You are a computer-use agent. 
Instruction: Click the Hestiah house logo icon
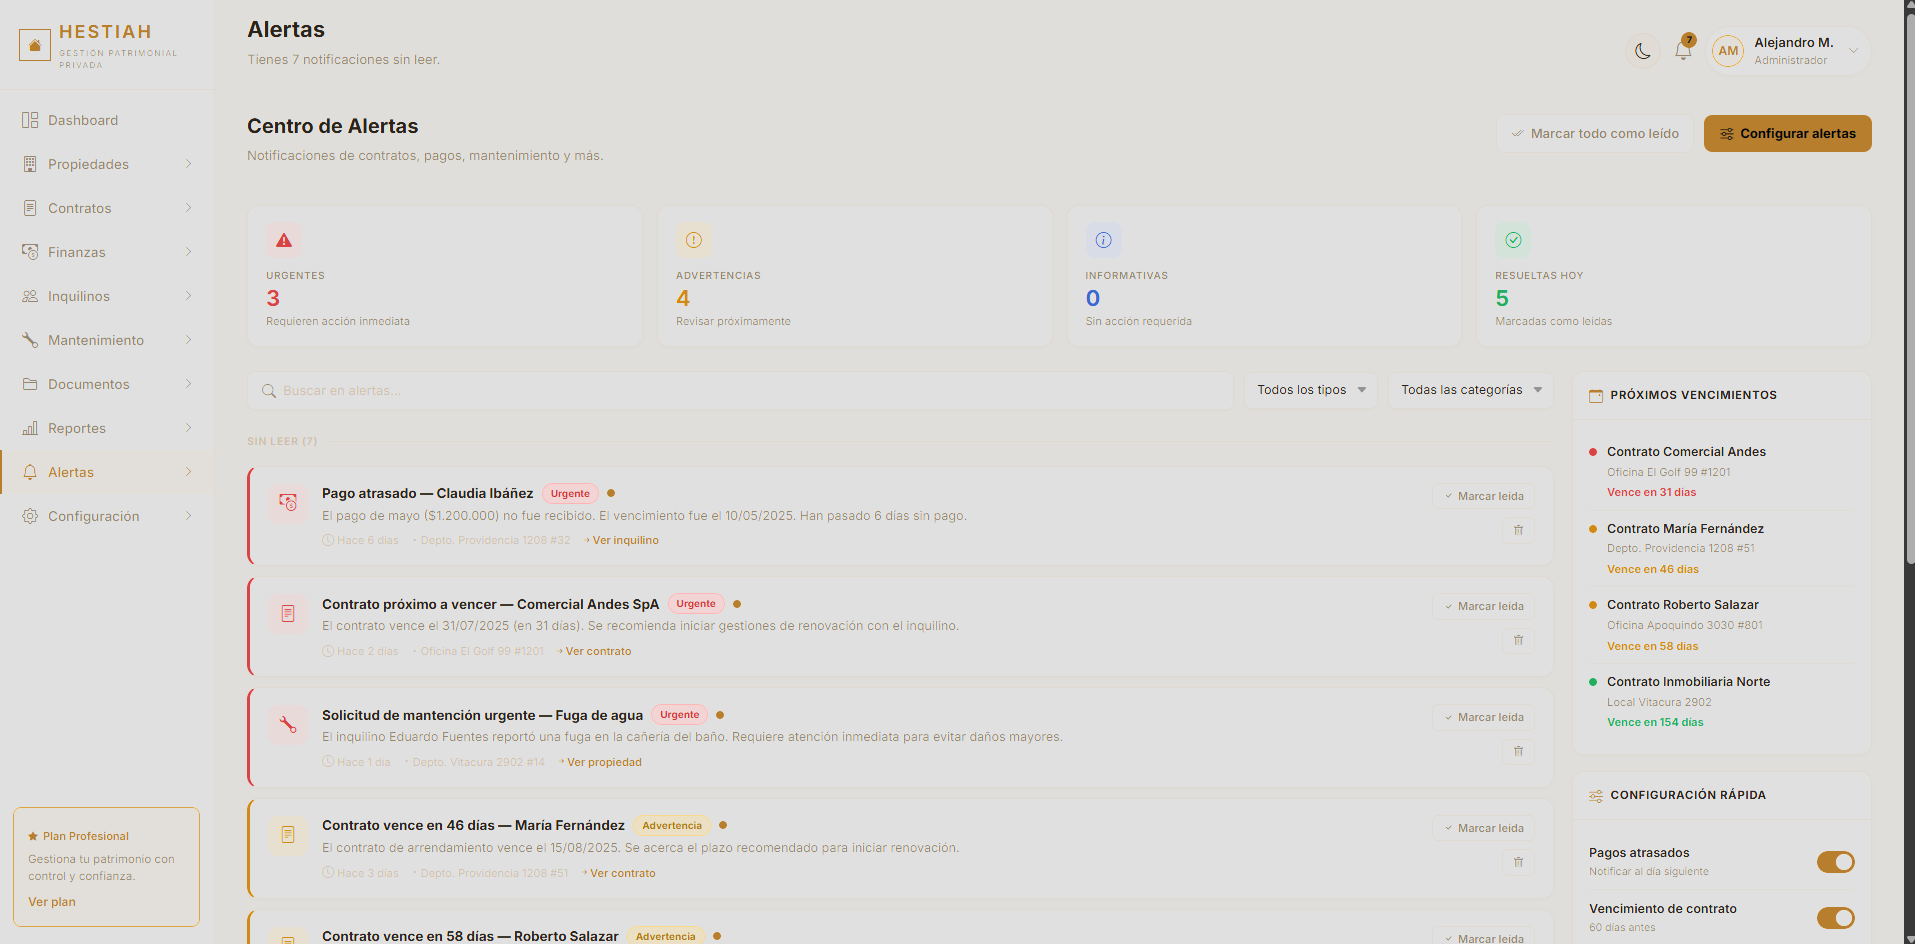[x=35, y=45]
